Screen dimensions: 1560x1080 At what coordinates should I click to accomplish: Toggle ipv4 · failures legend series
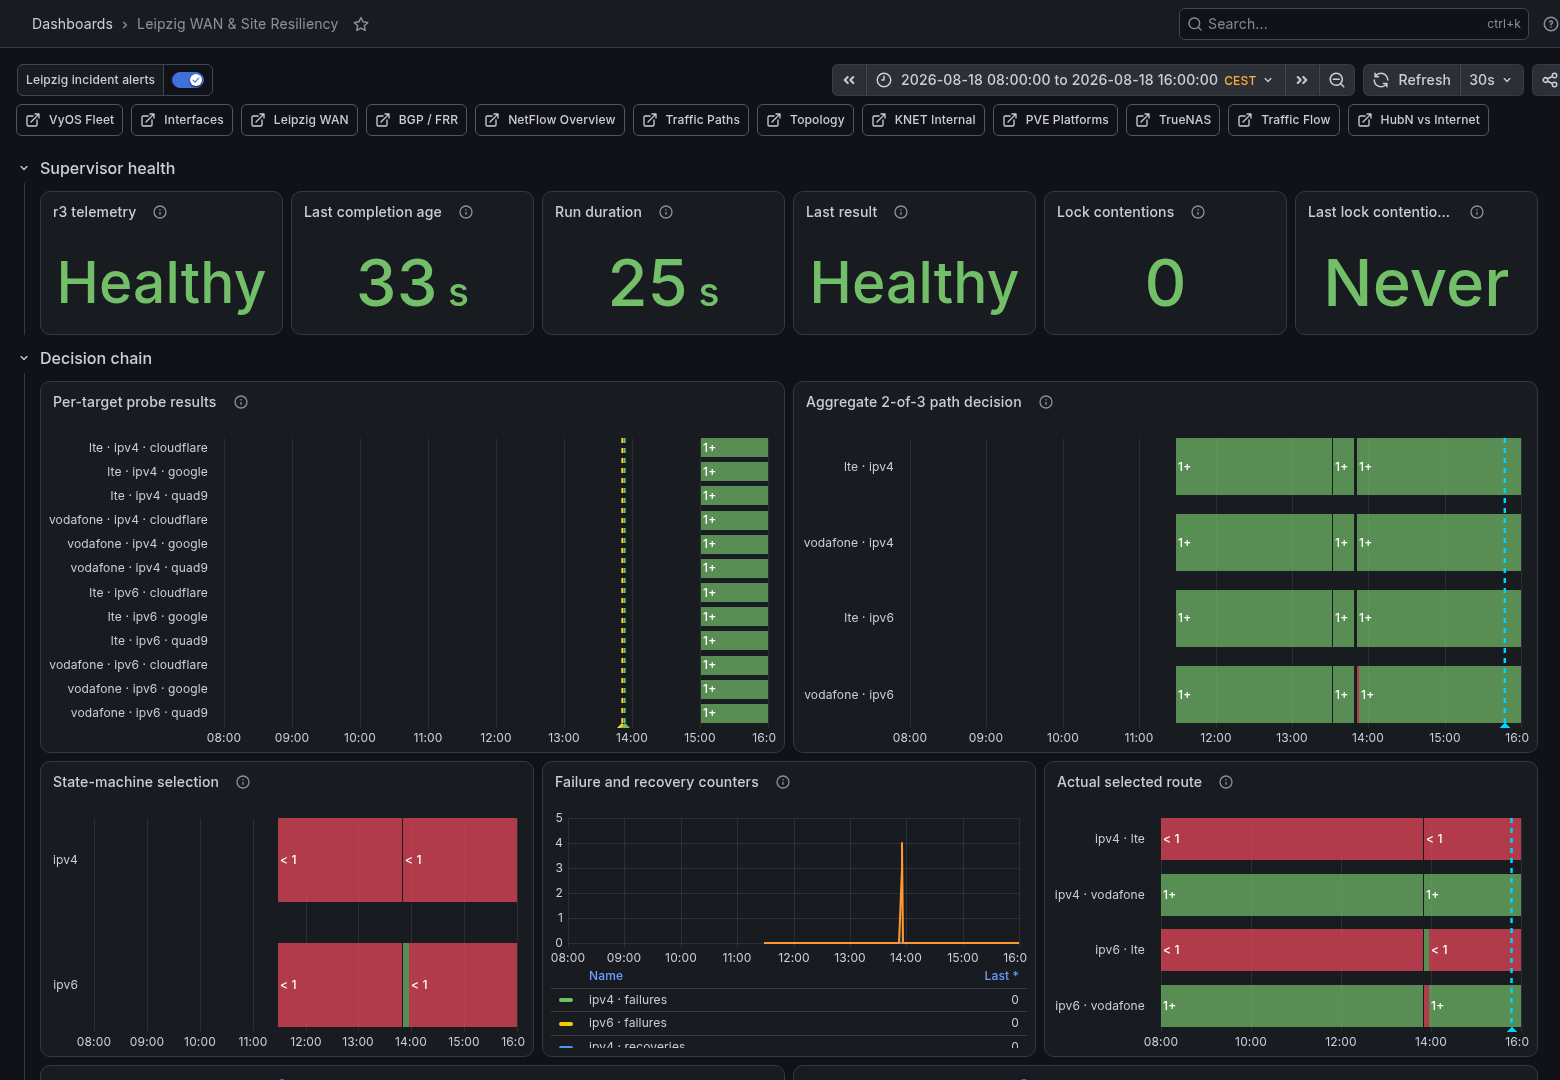[566, 1000]
